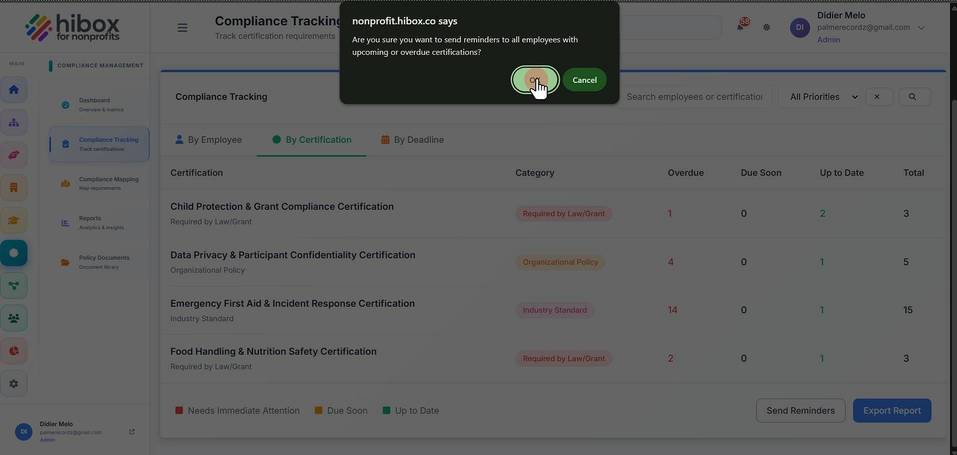Open Policy Documents menu item

tap(99, 262)
